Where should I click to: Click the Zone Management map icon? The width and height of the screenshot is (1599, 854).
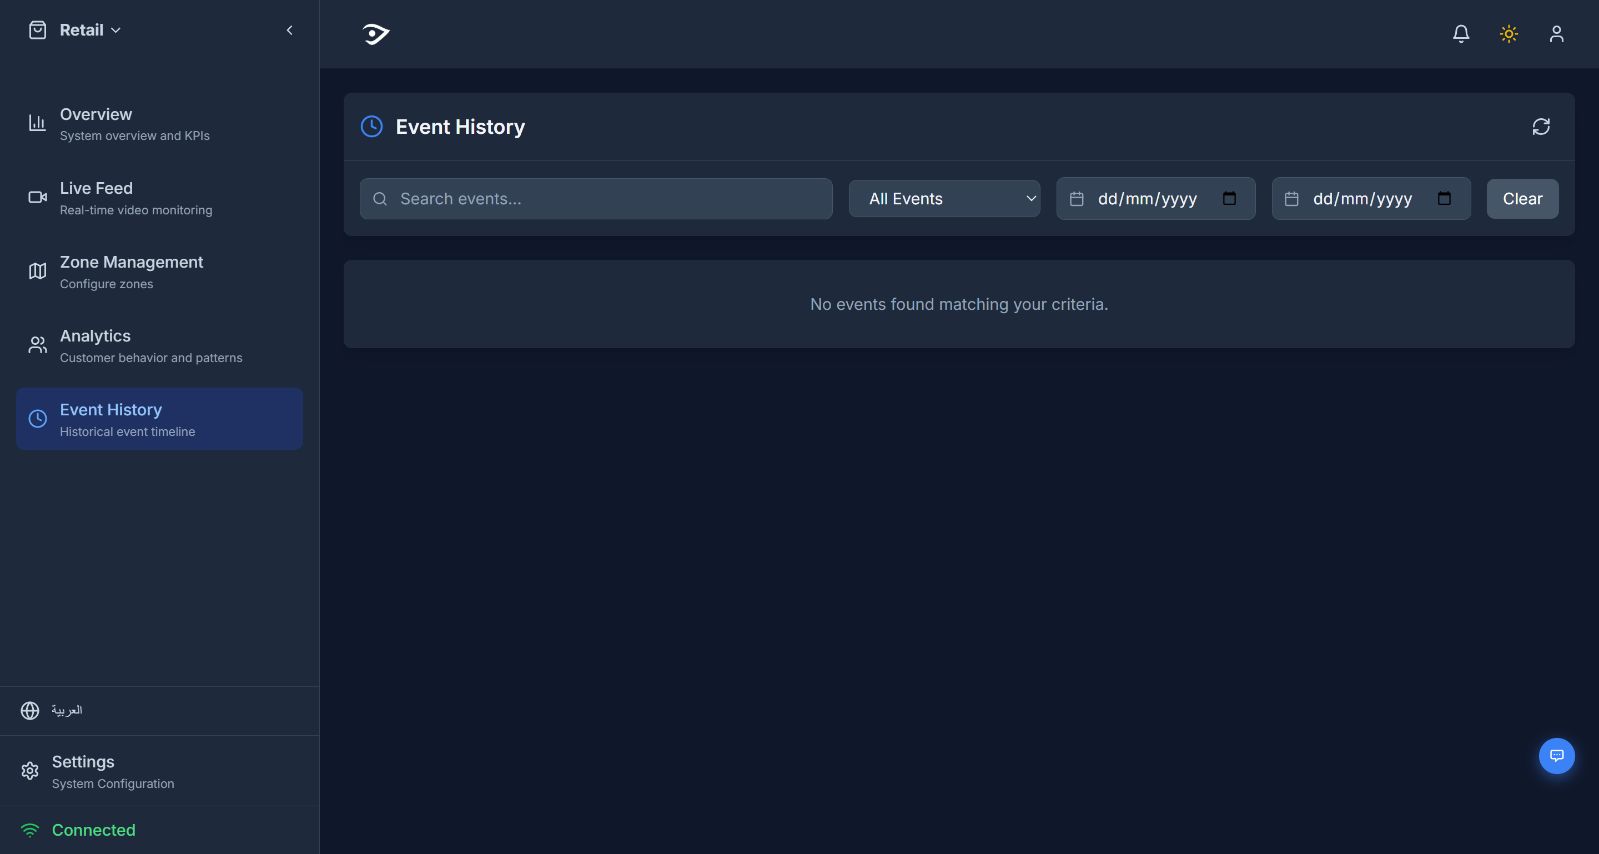pos(37,271)
